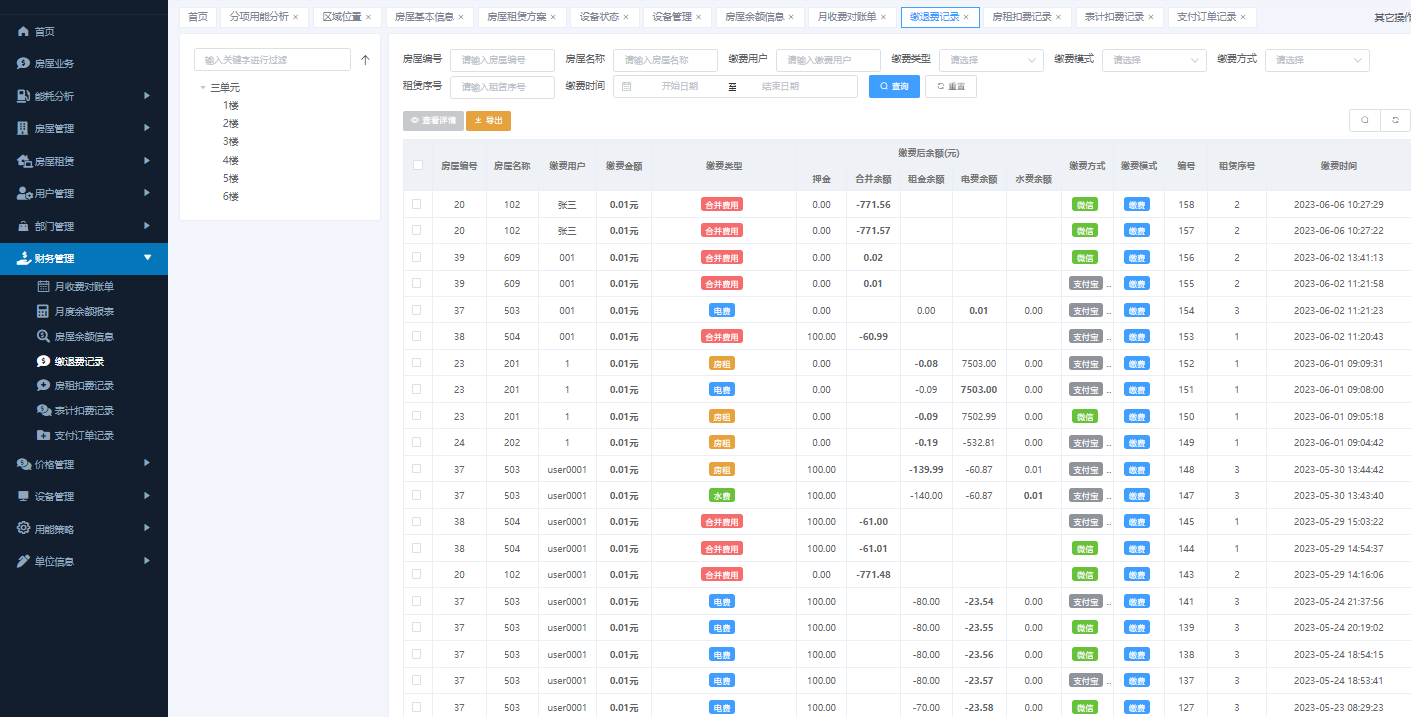Expand 部门管理 using its arrow
This screenshot has width=1411, height=717.
click(x=147, y=226)
